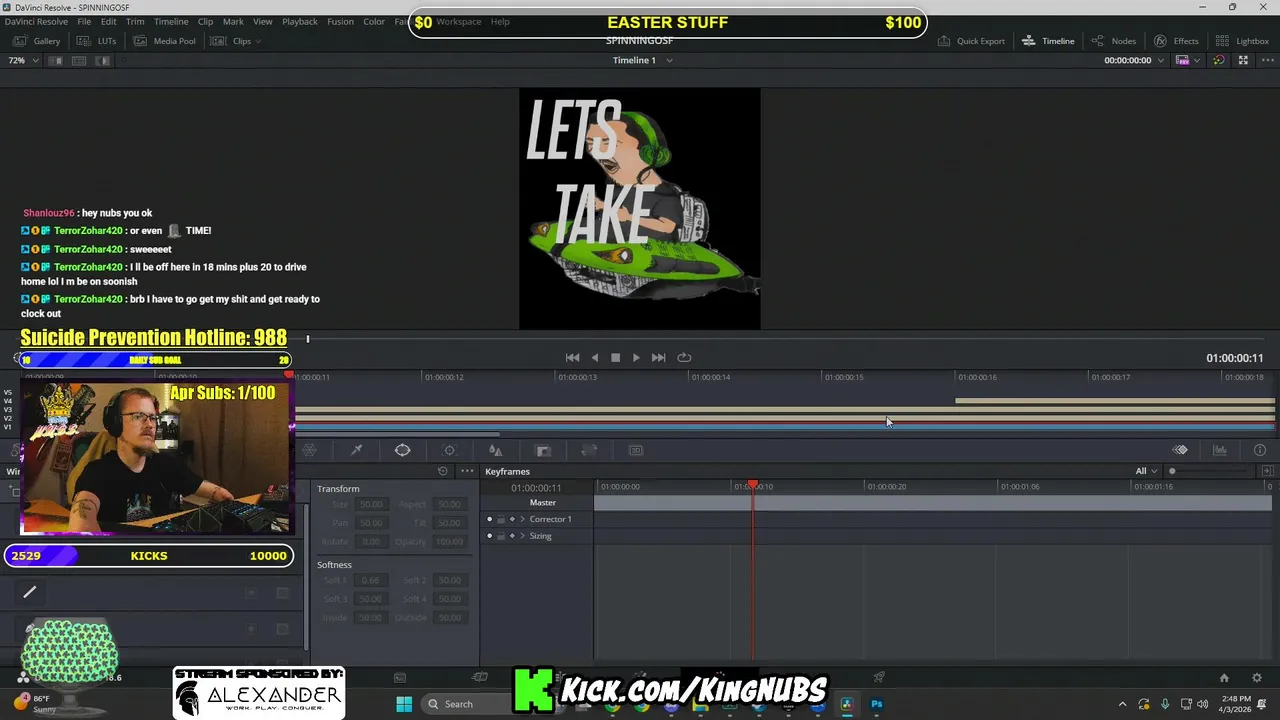Jump to last frame
This screenshot has height=720, width=1280.
(x=658, y=357)
